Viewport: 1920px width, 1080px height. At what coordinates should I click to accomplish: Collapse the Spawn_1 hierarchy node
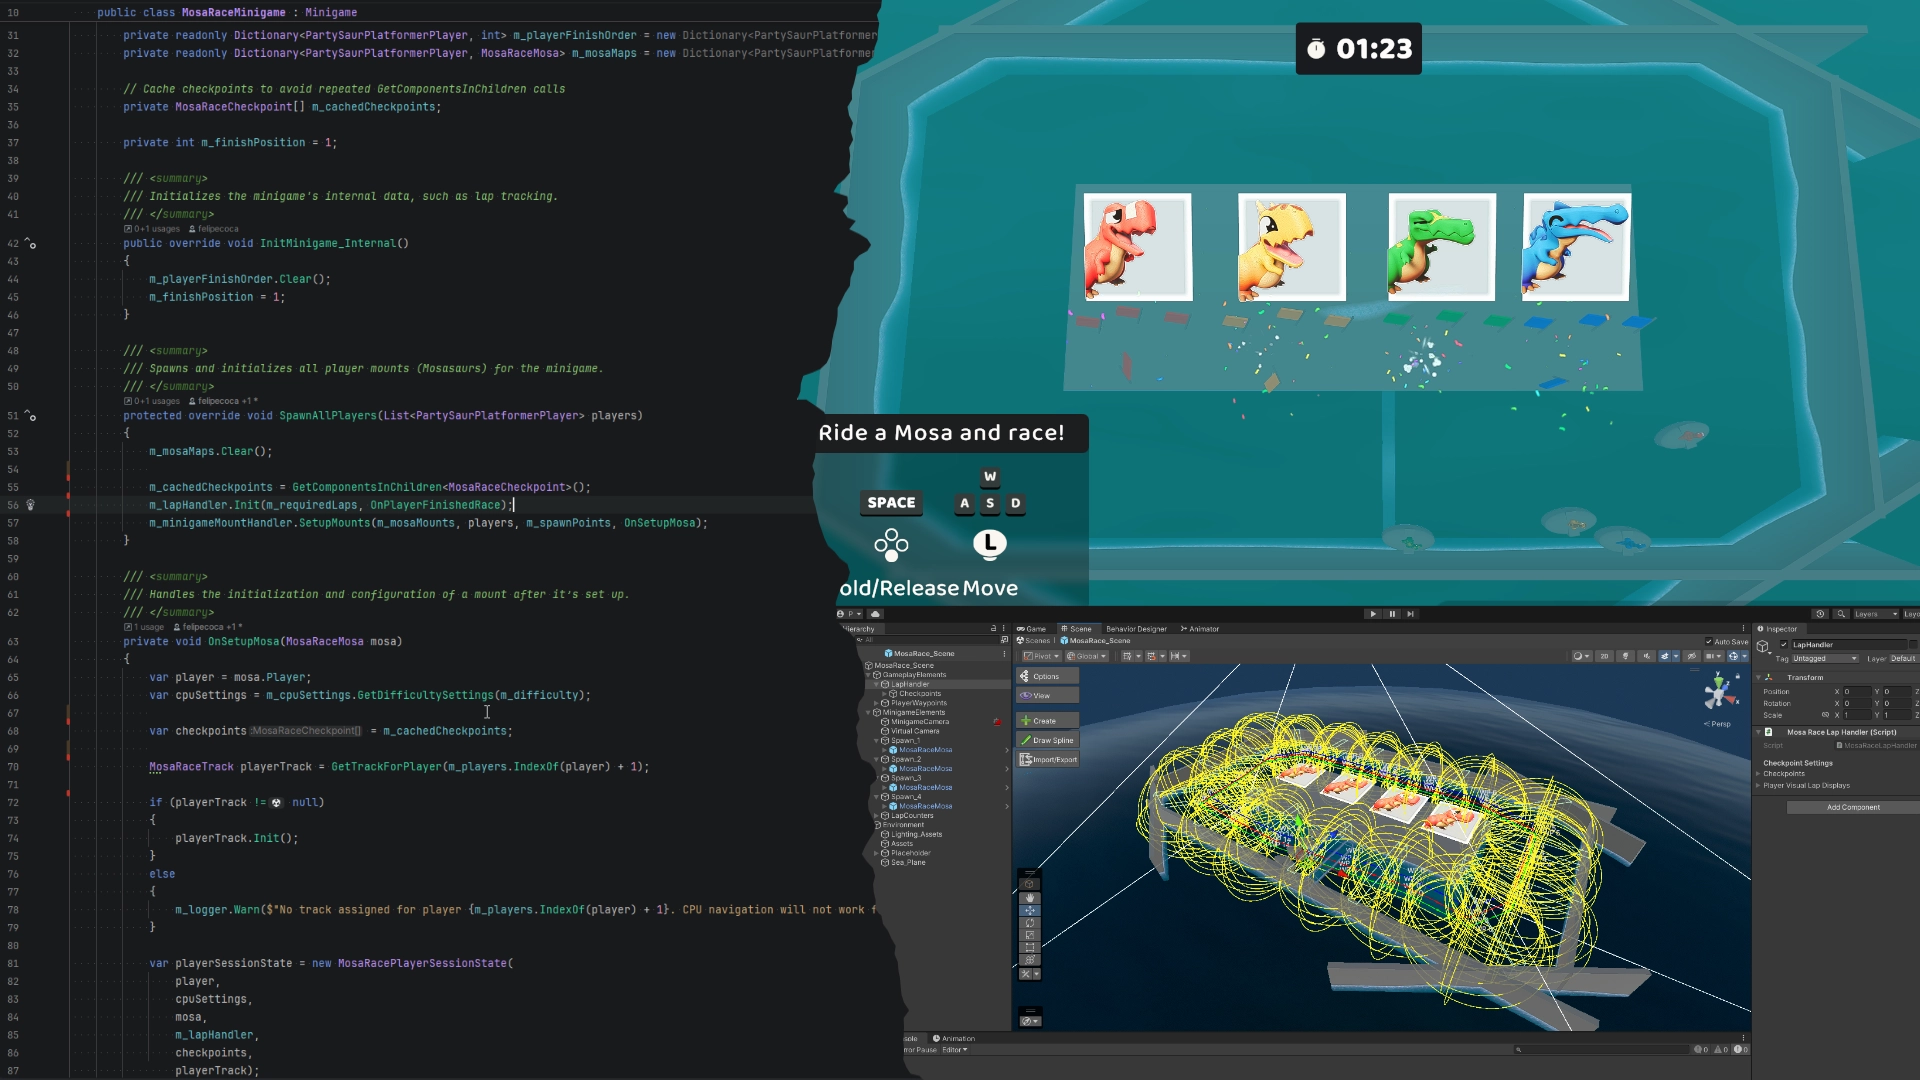tap(877, 741)
